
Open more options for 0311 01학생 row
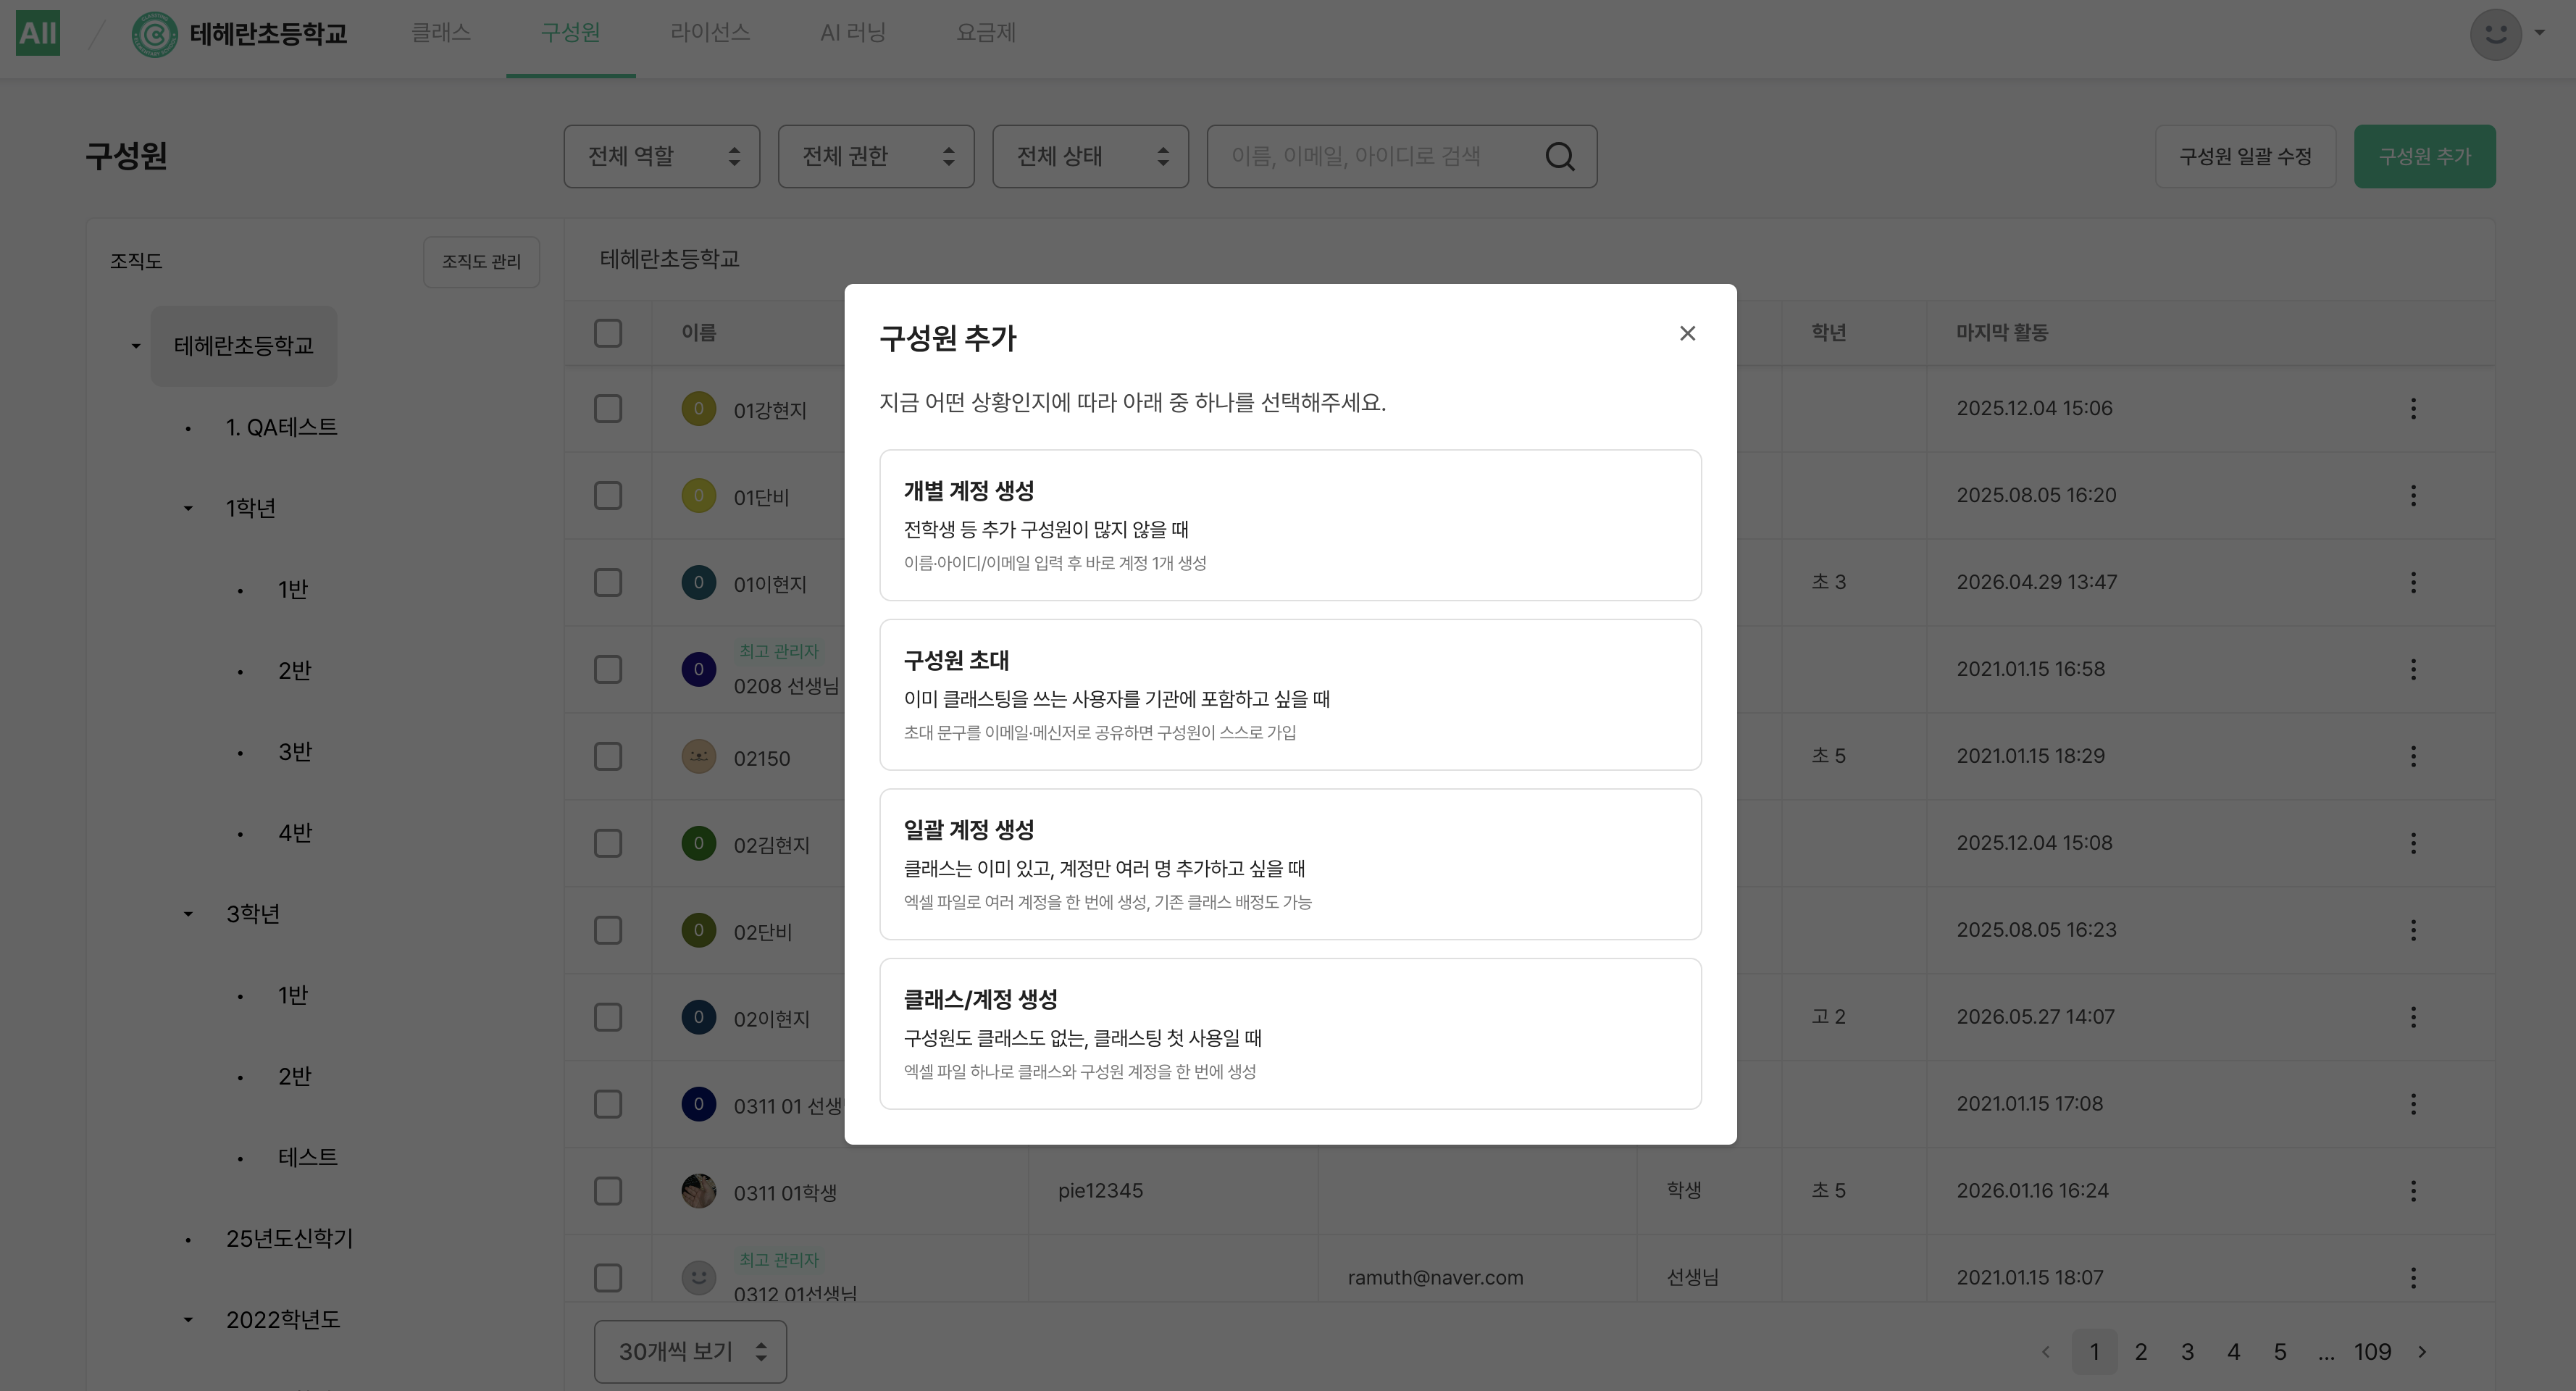(2413, 1191)
